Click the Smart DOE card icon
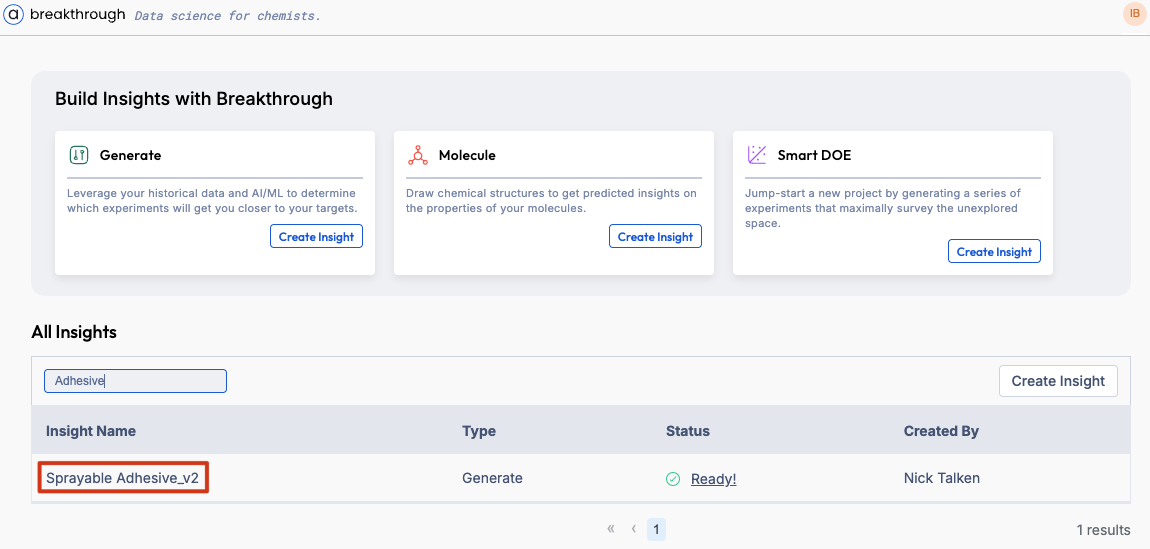The width and height of the screenshot is (1150, 549). pos(756,155)
